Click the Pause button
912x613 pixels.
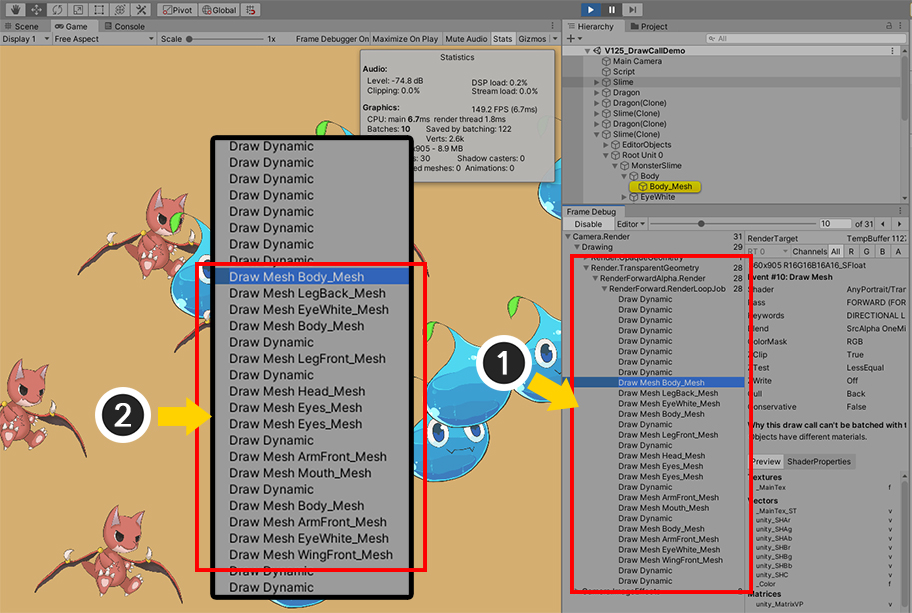[611, 9]
